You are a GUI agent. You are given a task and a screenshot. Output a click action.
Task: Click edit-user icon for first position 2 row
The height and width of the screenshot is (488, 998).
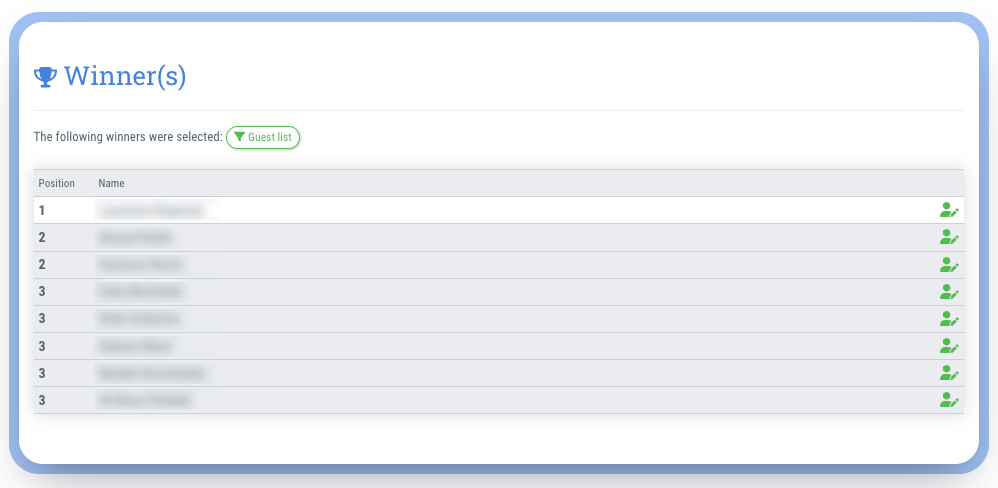coord(949,237)
